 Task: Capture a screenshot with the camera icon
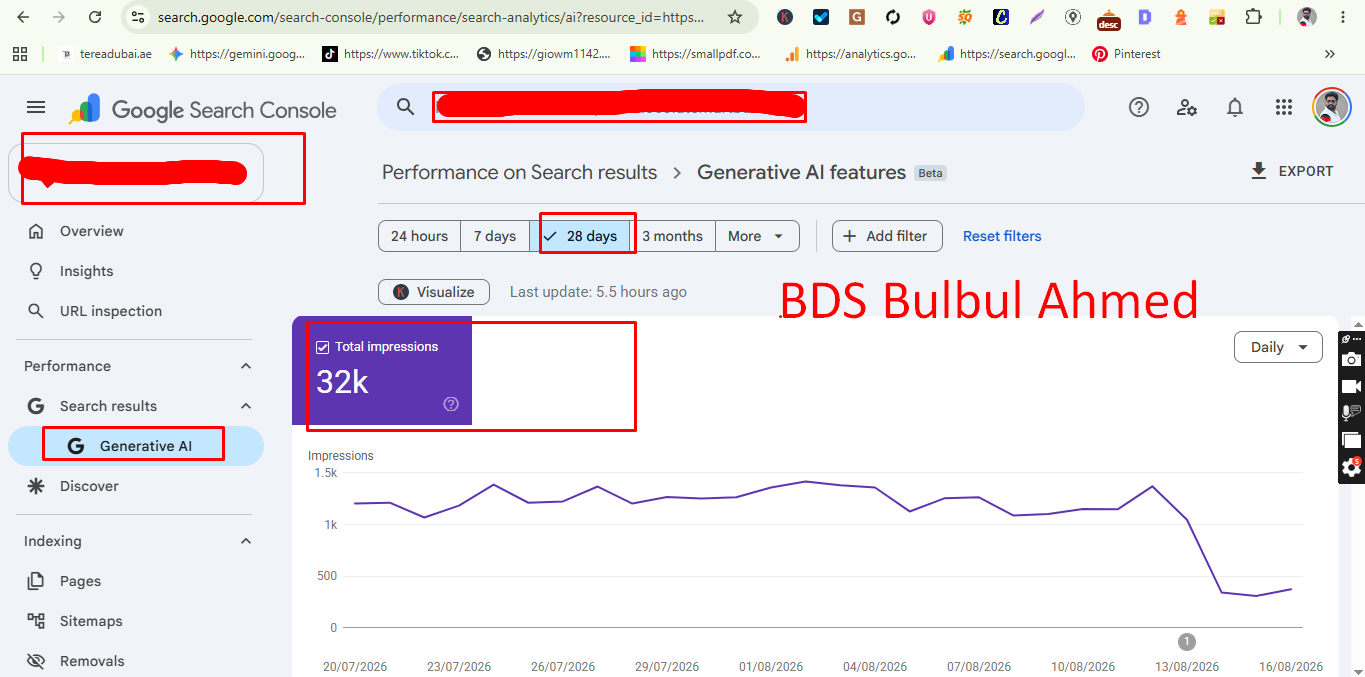[1351, 360]
